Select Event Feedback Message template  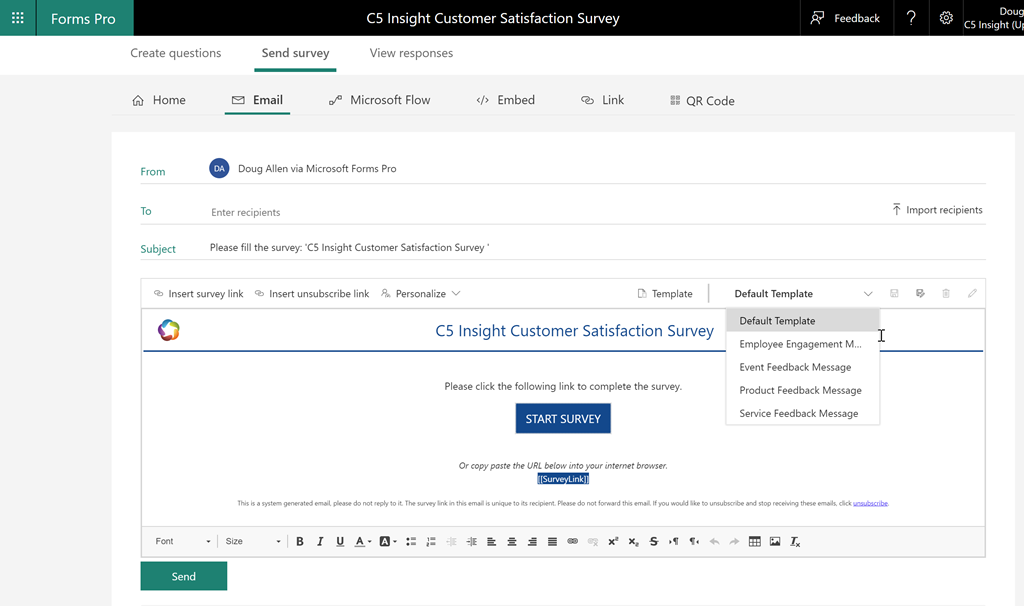coord(803,367)
